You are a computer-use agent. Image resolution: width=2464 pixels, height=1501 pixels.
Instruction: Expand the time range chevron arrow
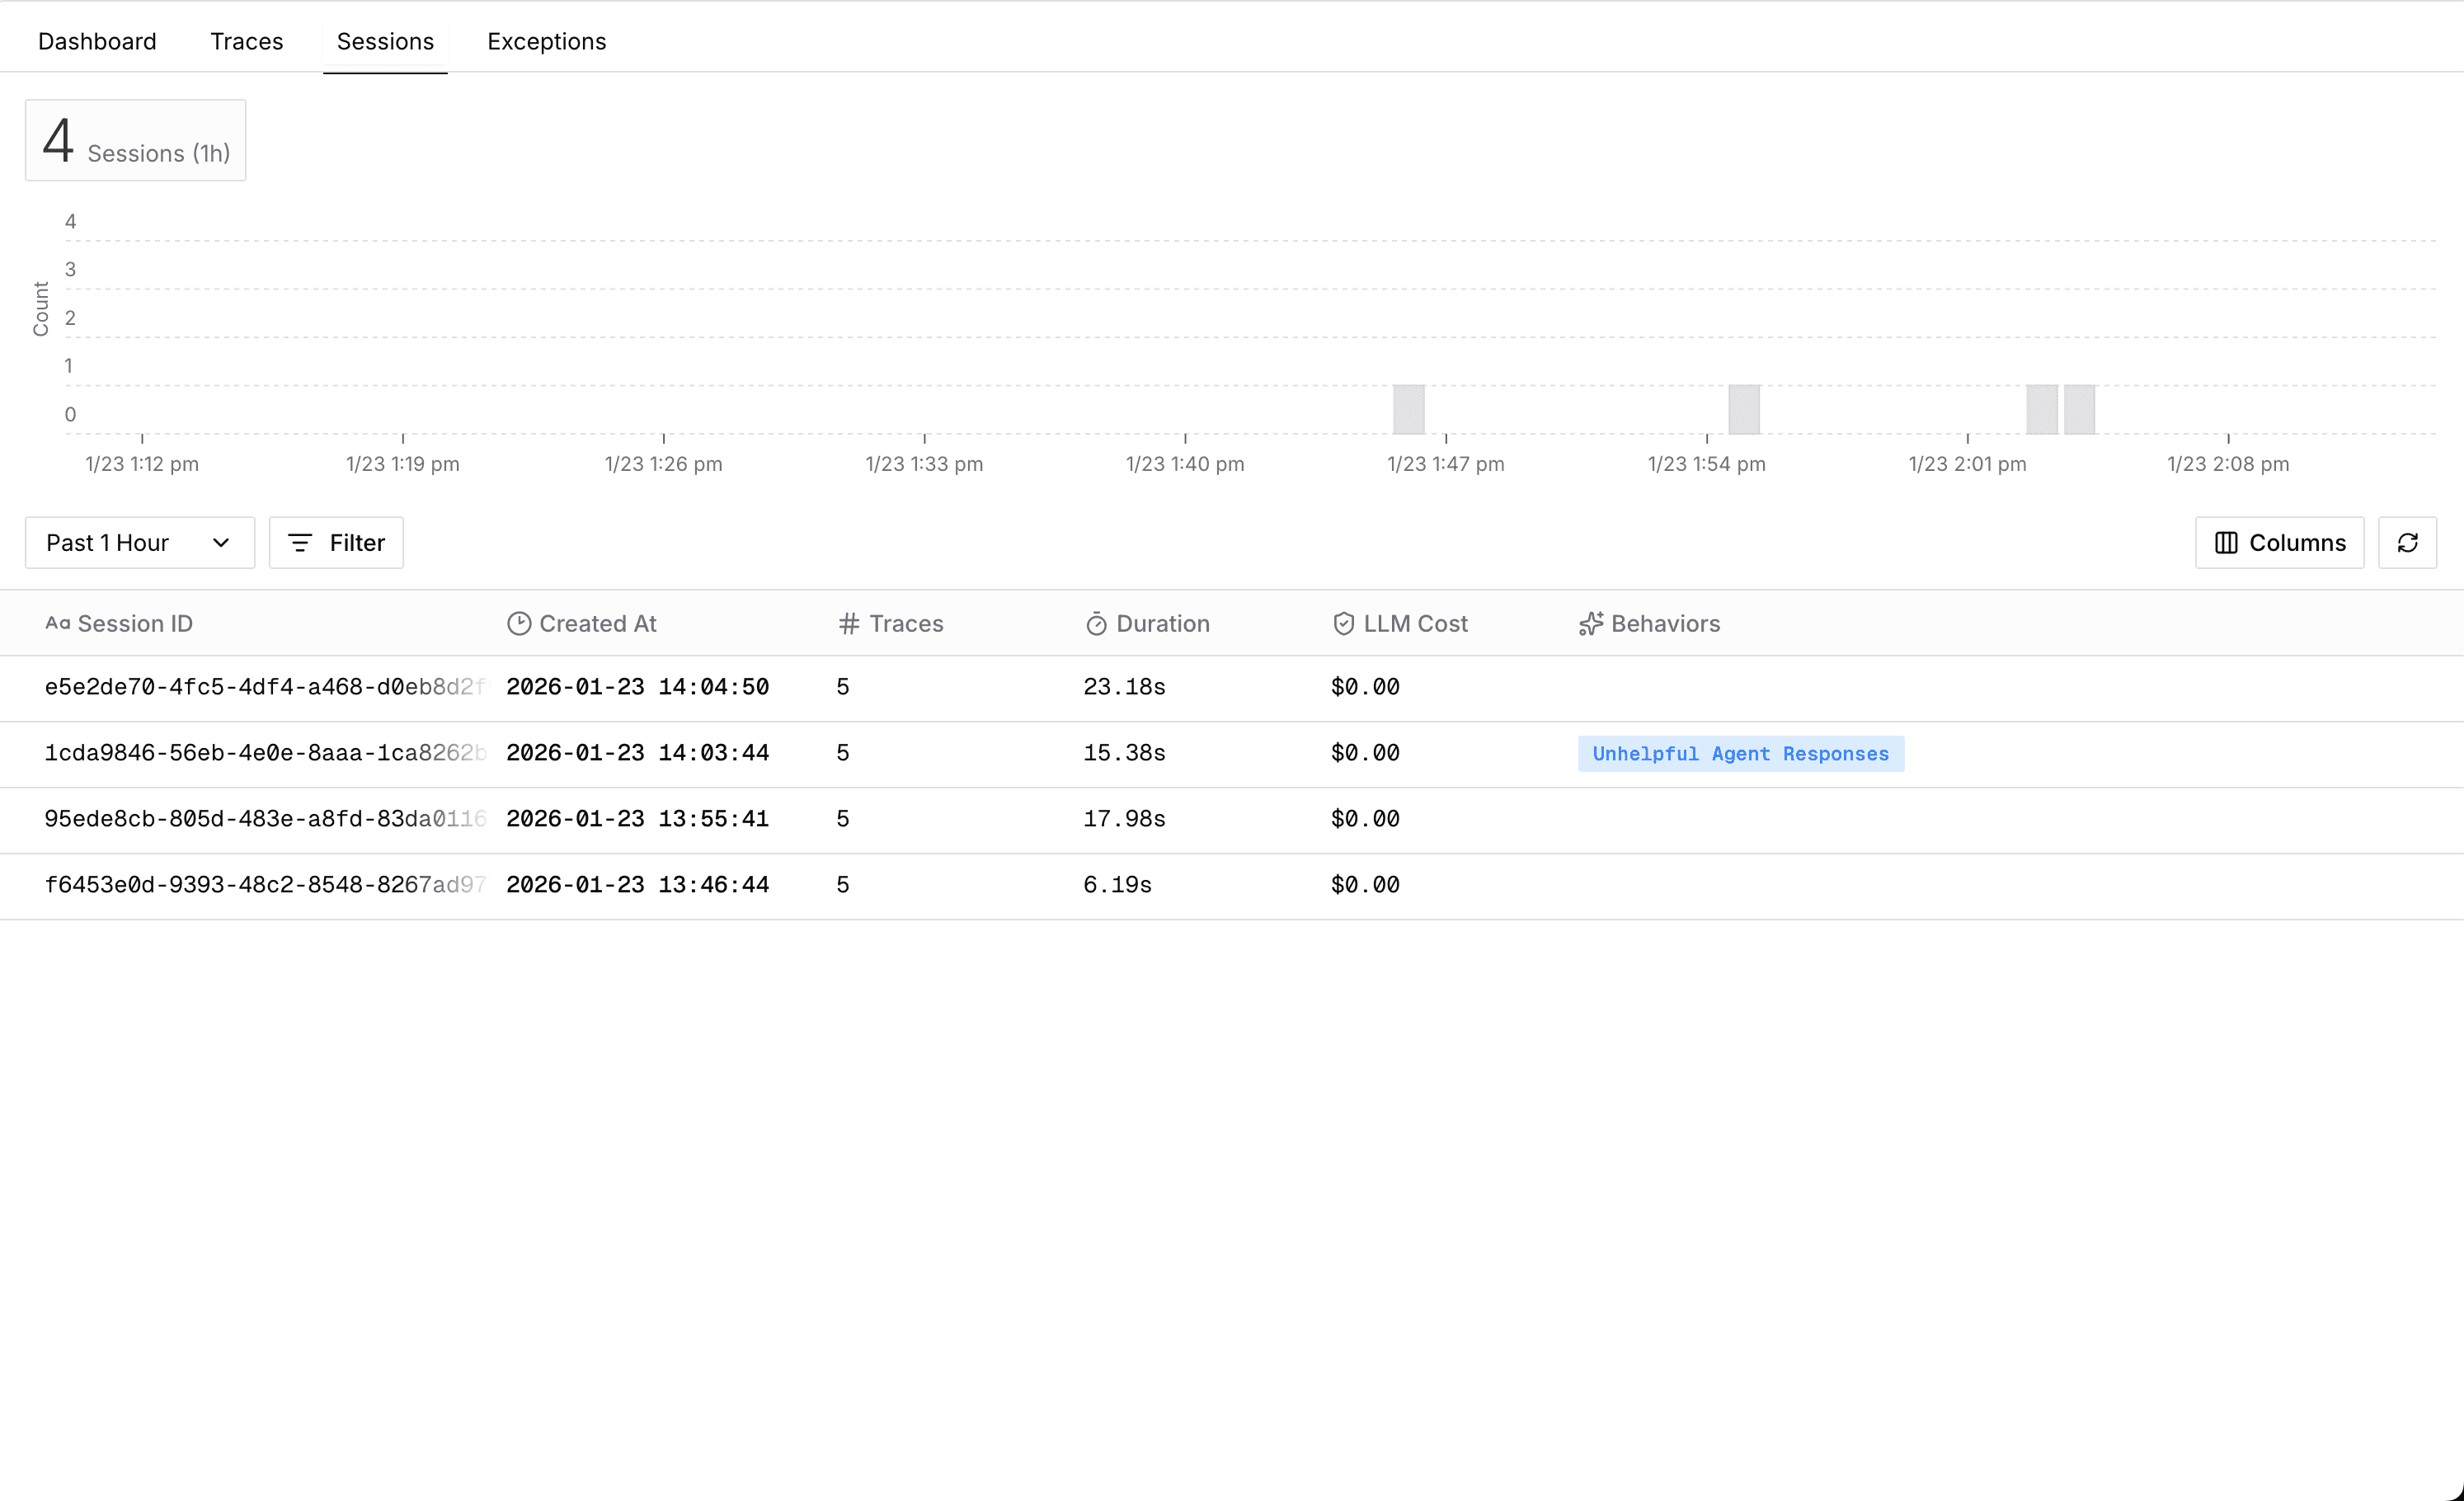221,543
